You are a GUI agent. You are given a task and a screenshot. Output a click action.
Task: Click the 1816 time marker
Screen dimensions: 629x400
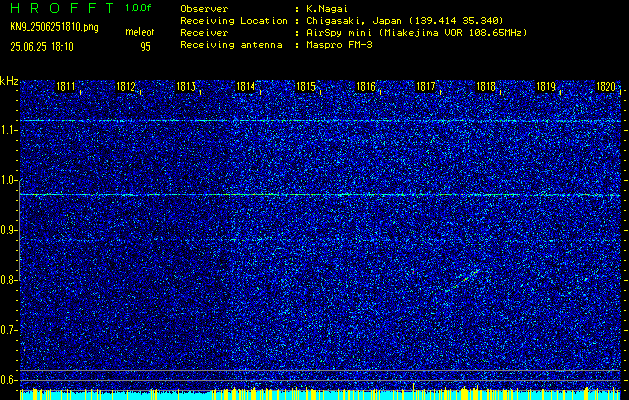366,86
